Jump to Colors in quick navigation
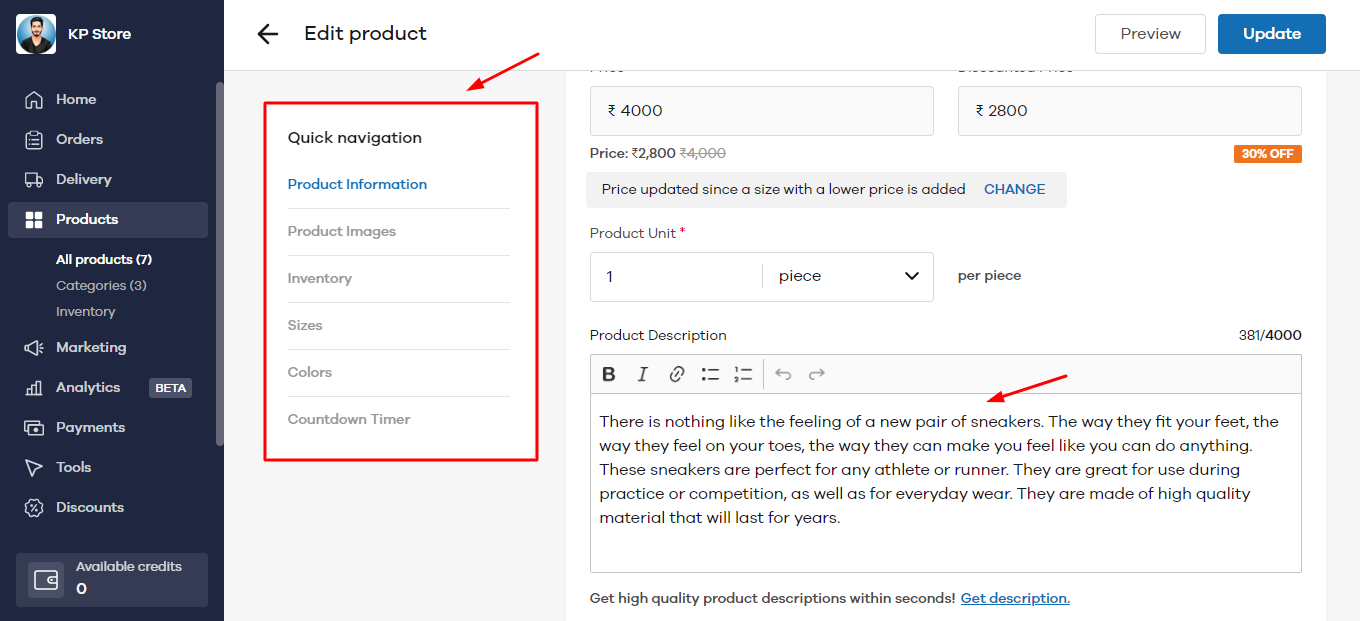This screenshot has height=621, width=1360. pyautogui.click(x=310, y=373)
